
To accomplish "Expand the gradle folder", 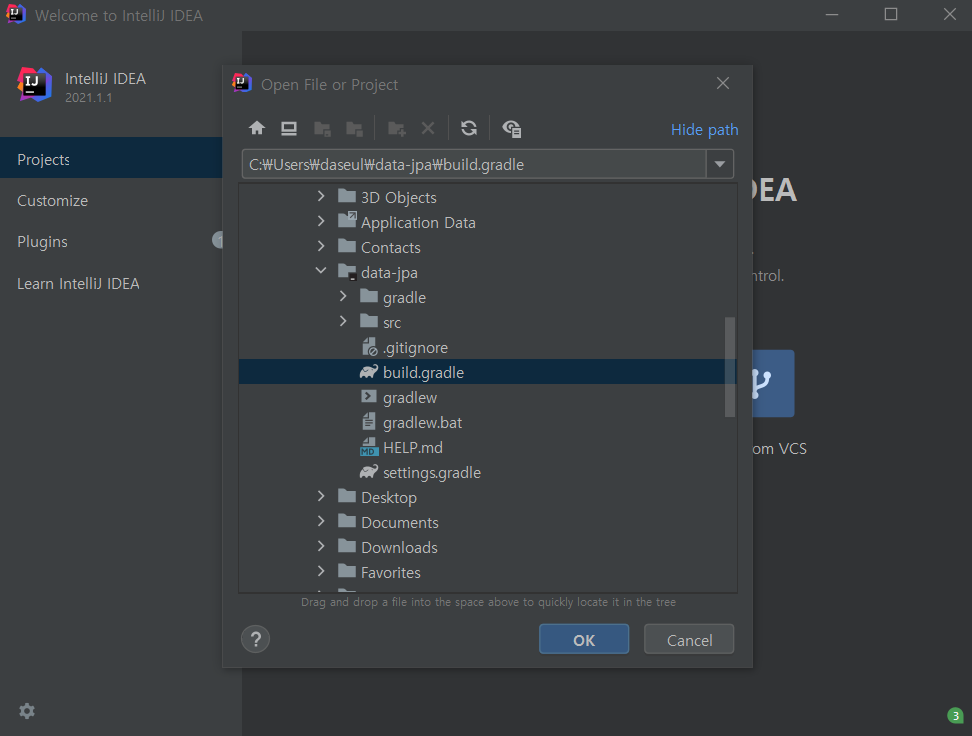I will [343, 296].
